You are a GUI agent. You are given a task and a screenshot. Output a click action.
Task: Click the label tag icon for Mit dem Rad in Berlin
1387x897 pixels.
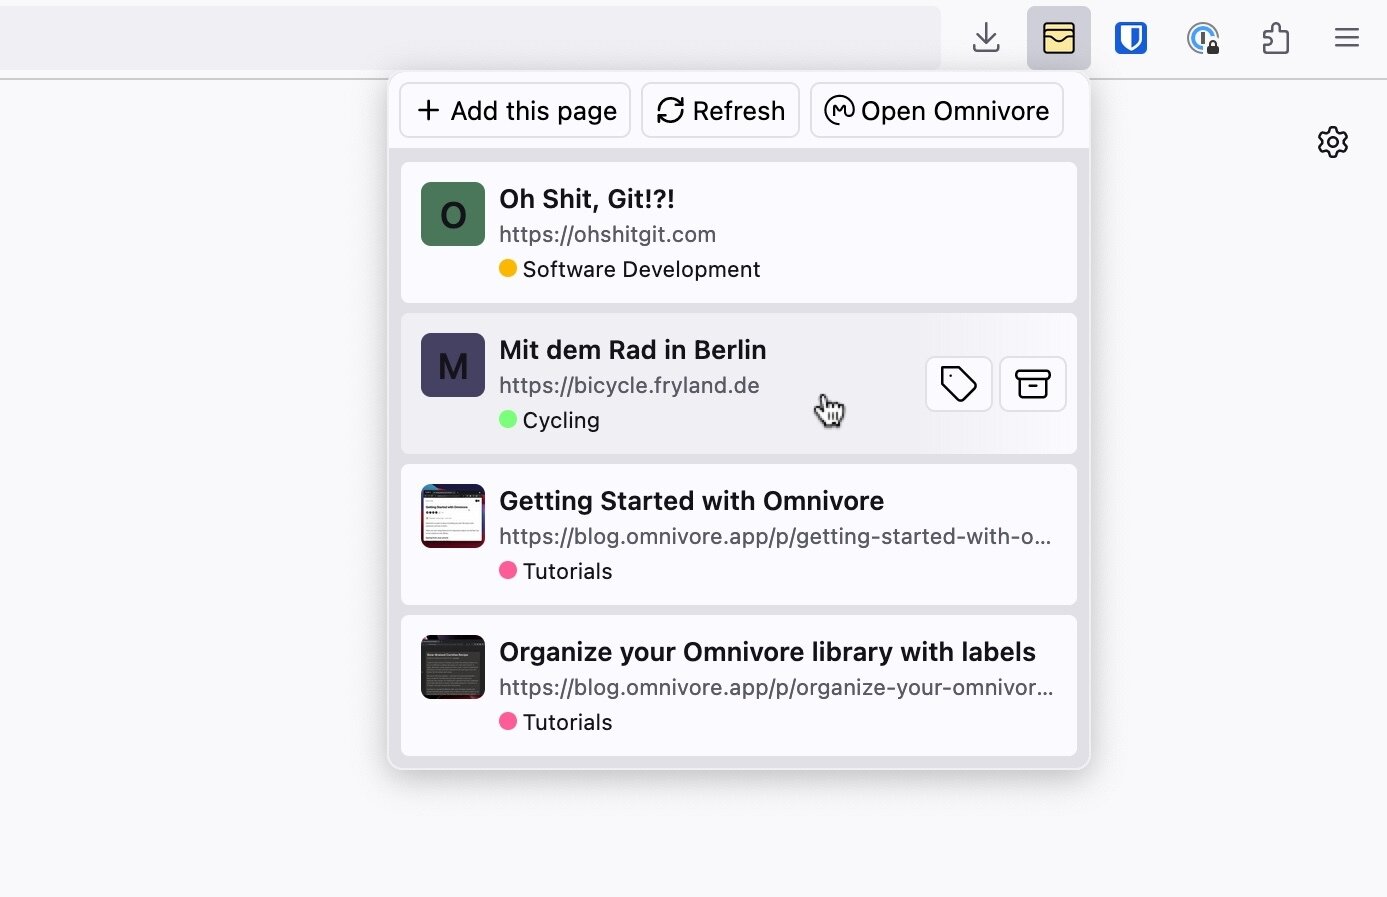click(x=959, y=384)
